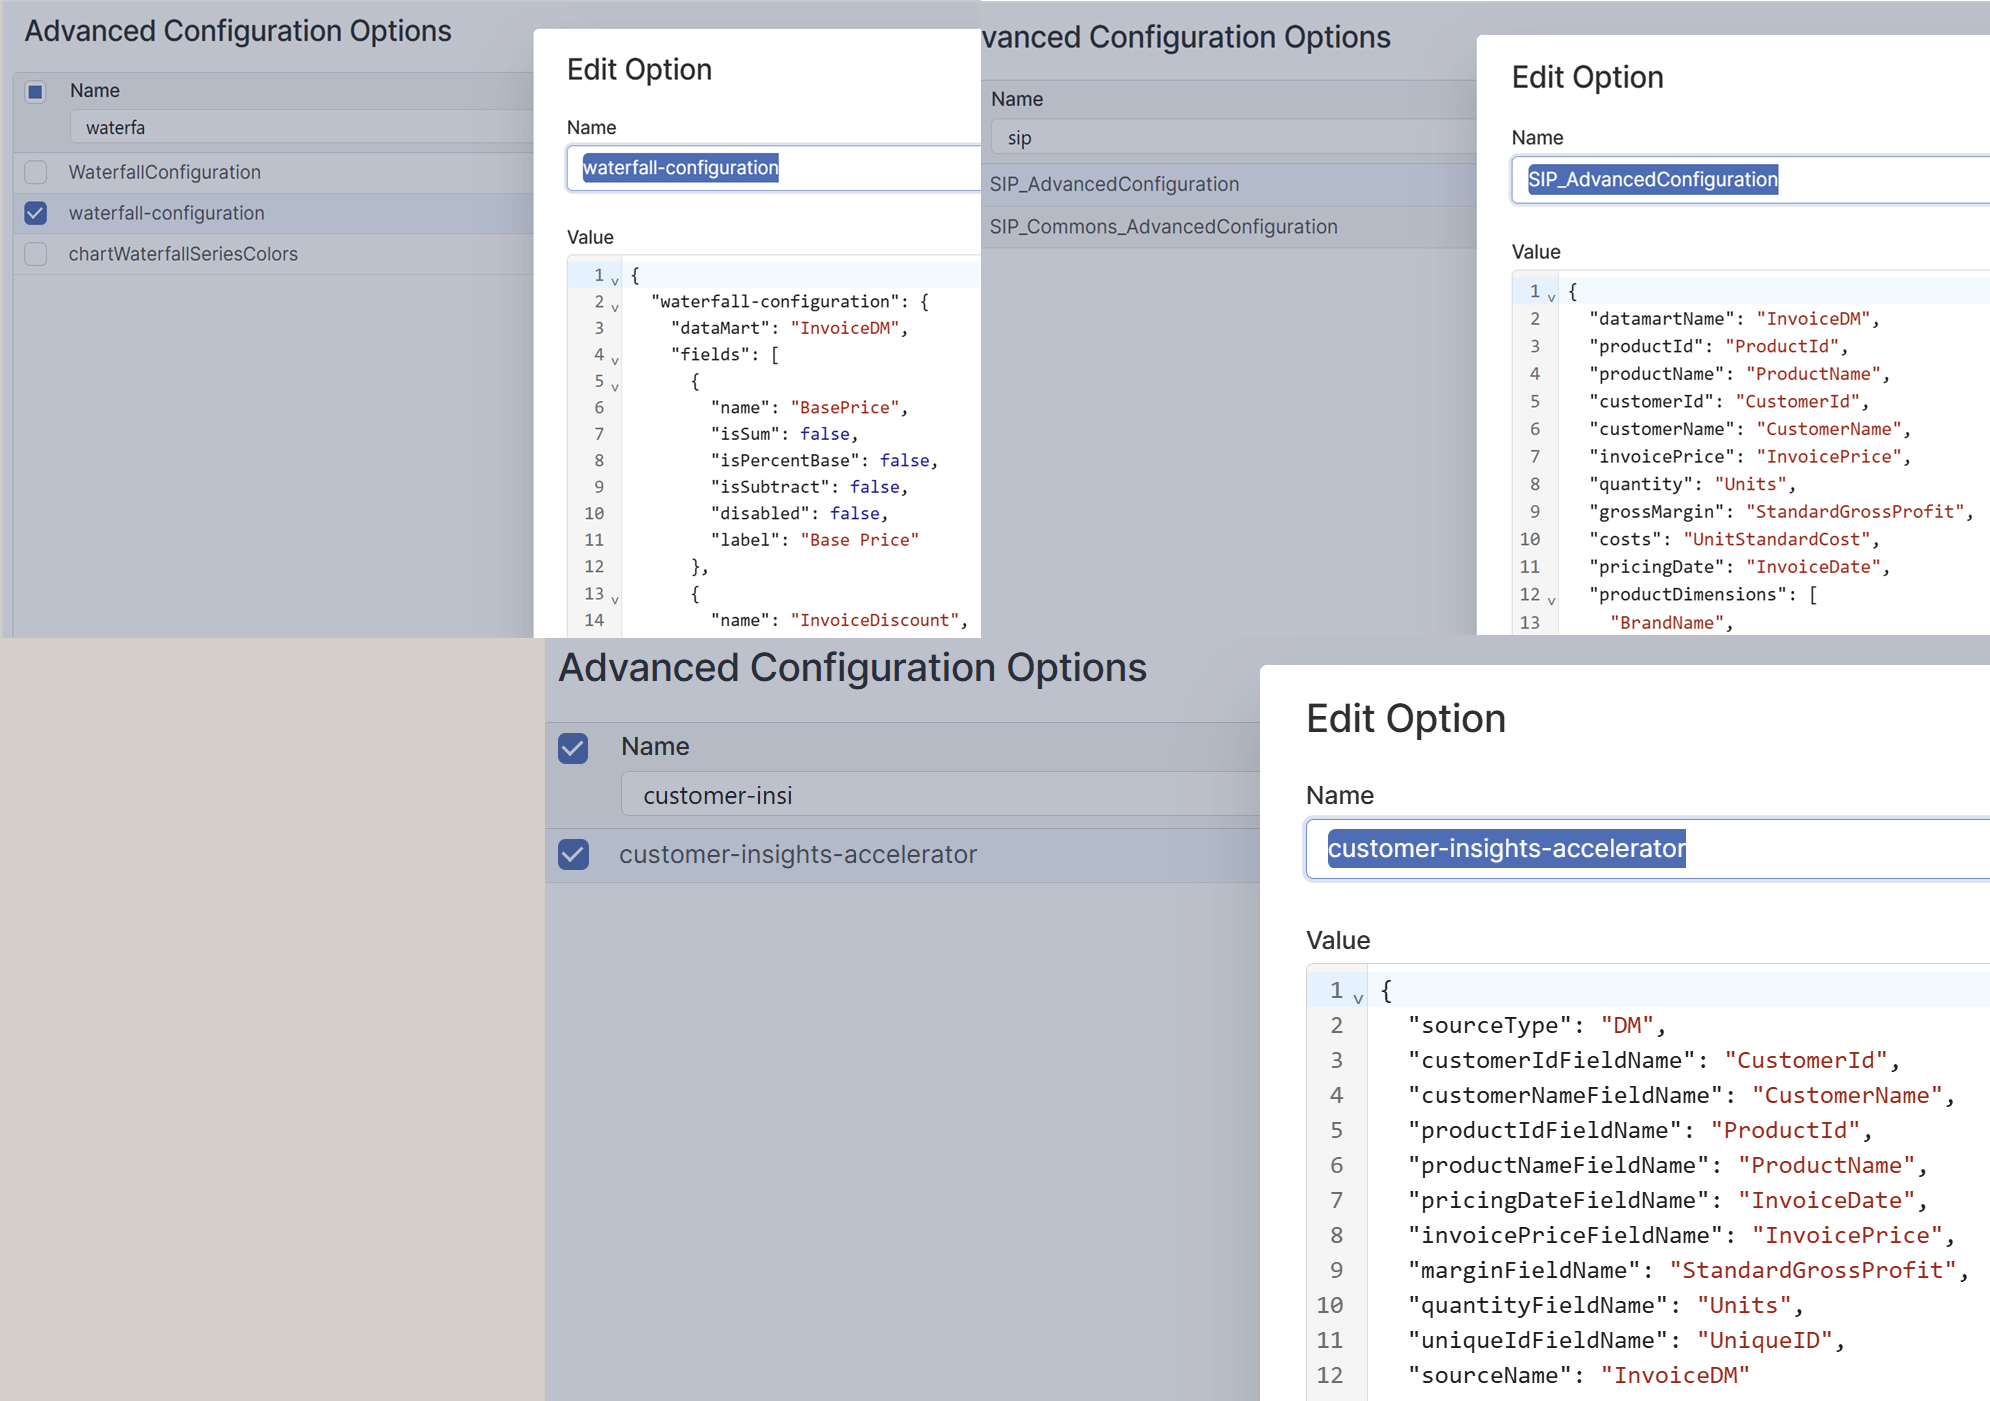Click the sip name filter field
The height and width of the screenshot is (1401, 1990).
click(1230, 138)
